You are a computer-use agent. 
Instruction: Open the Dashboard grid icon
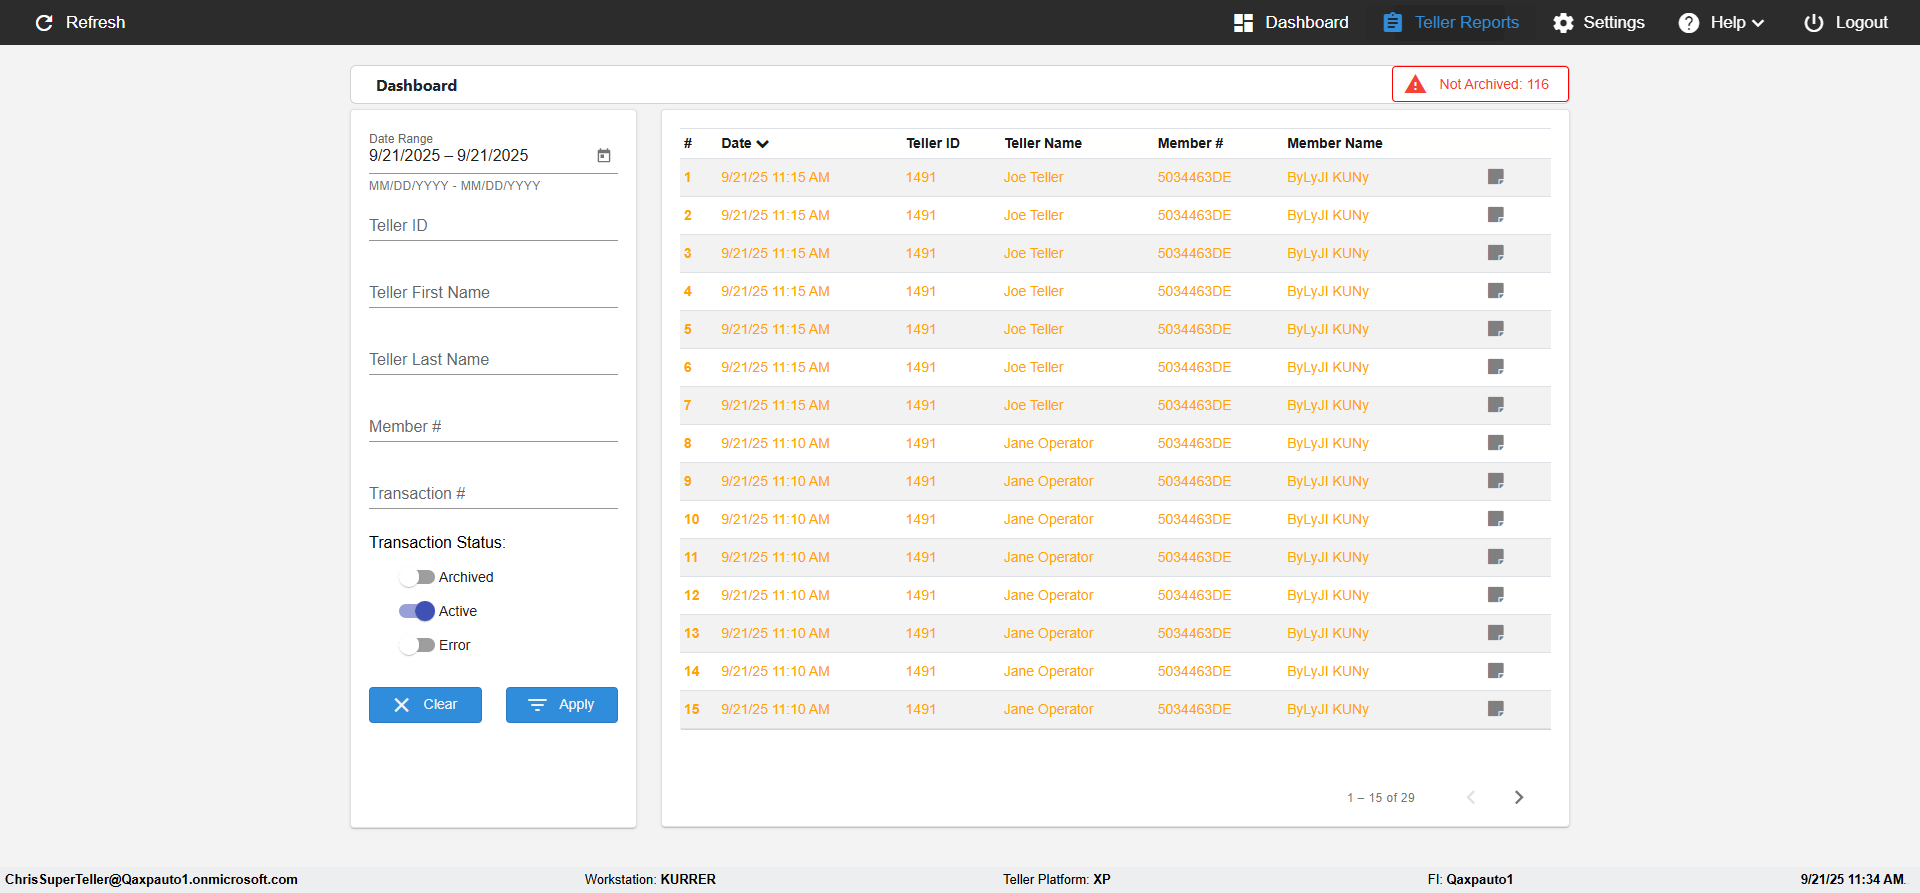pos(1243,22)
